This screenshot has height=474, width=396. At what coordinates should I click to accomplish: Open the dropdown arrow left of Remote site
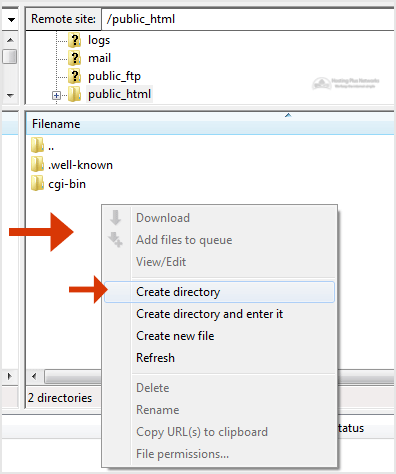11,20
